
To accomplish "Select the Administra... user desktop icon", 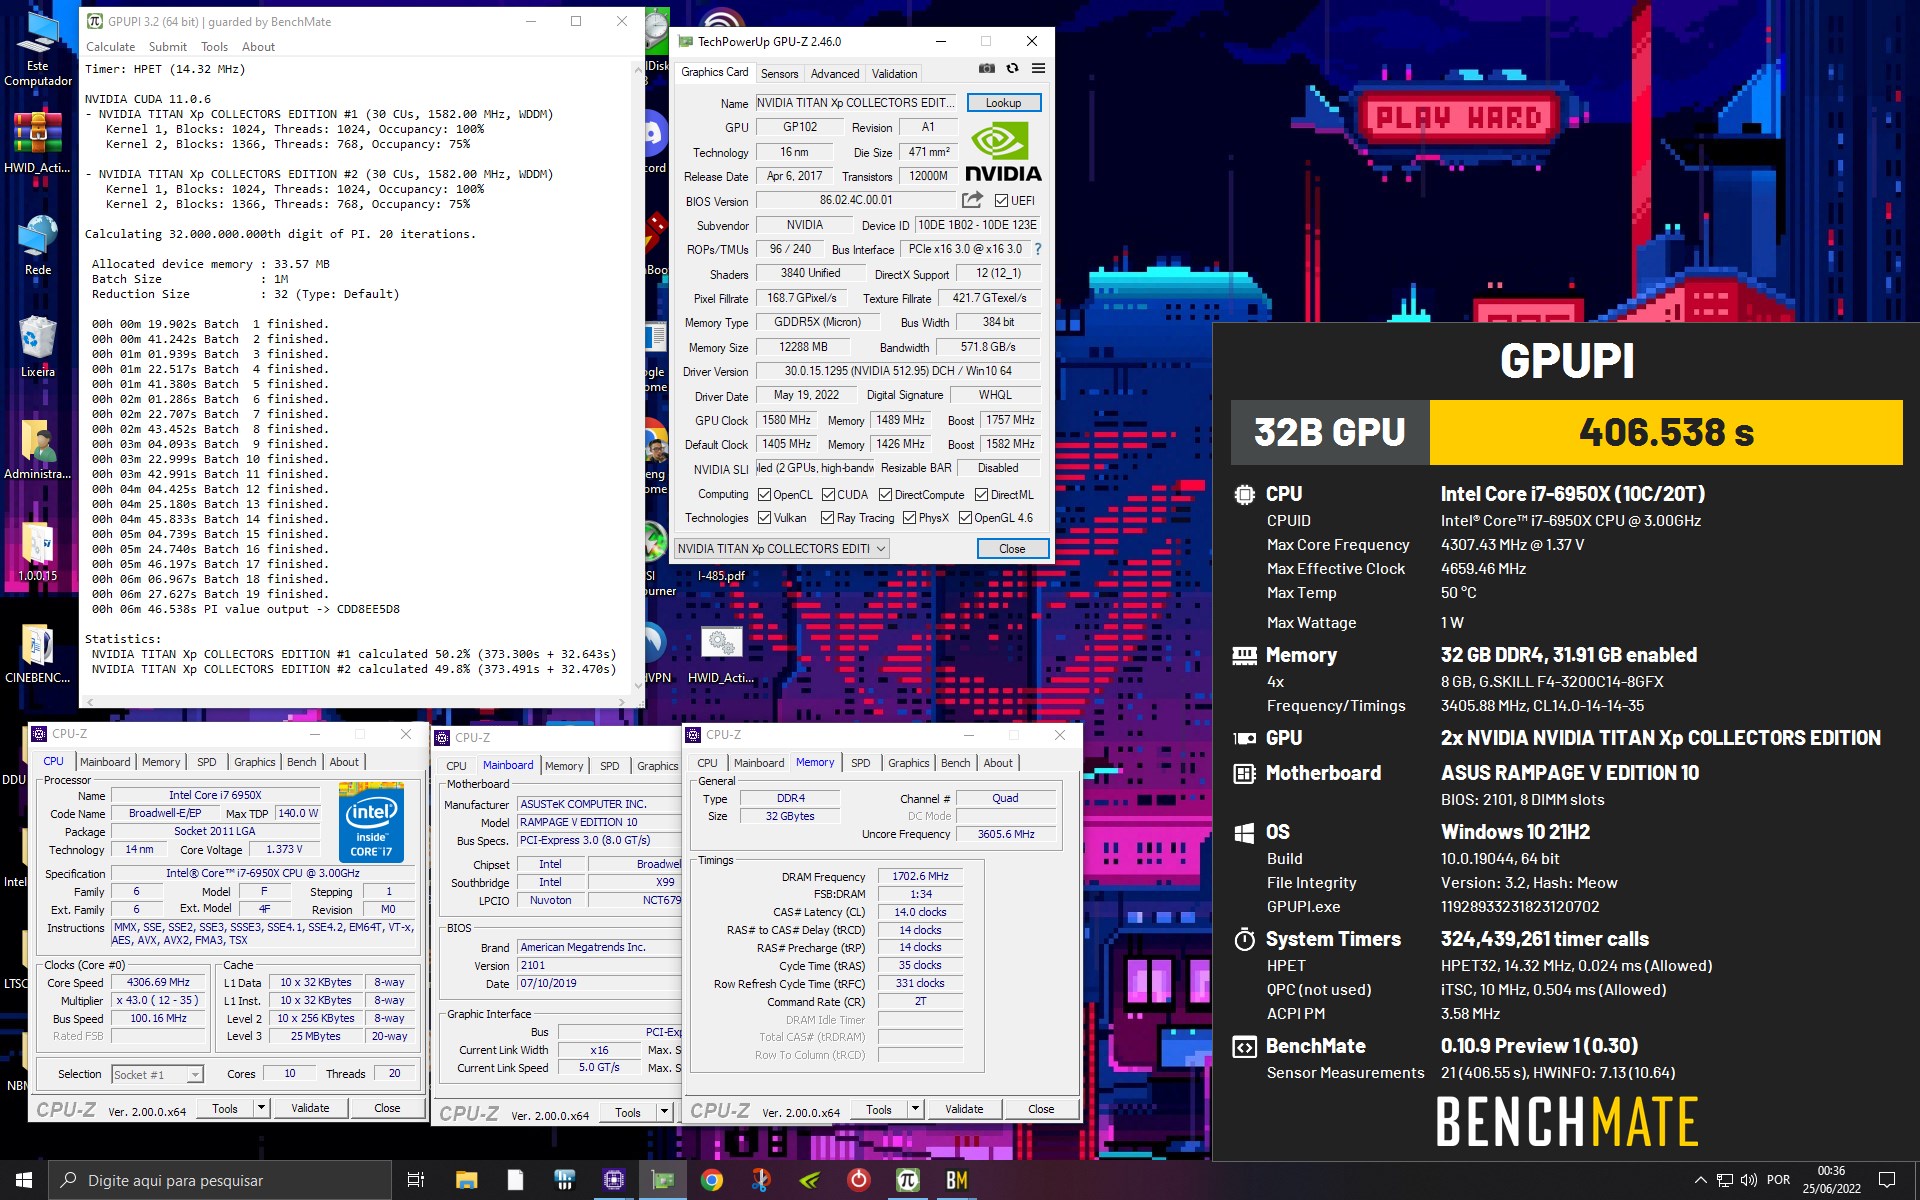I will pyautogui.click(x=38, y=449).
